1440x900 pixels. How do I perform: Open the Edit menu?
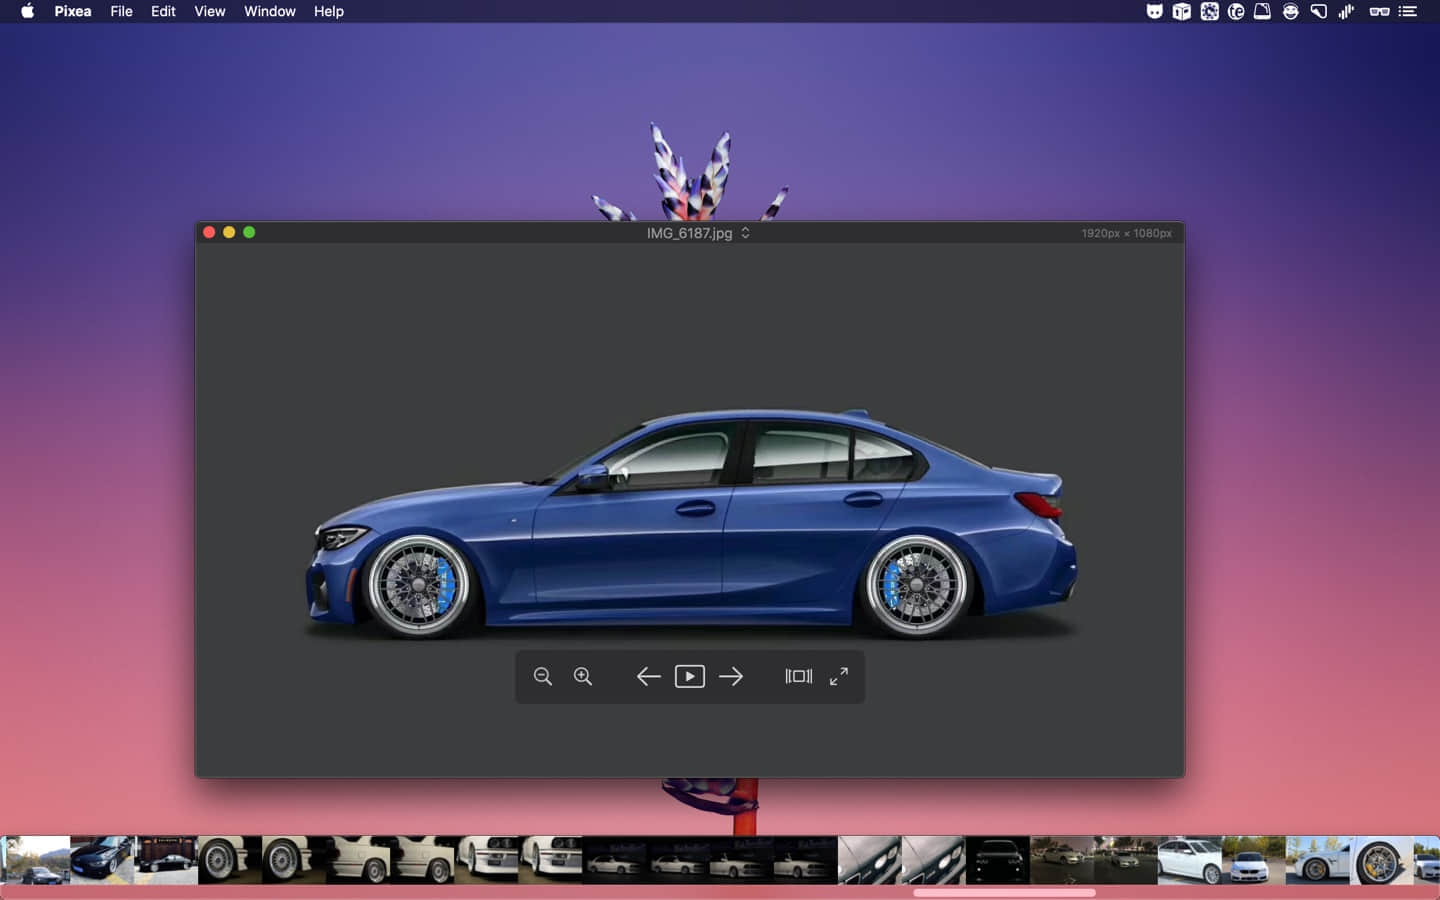click(163, 11)
